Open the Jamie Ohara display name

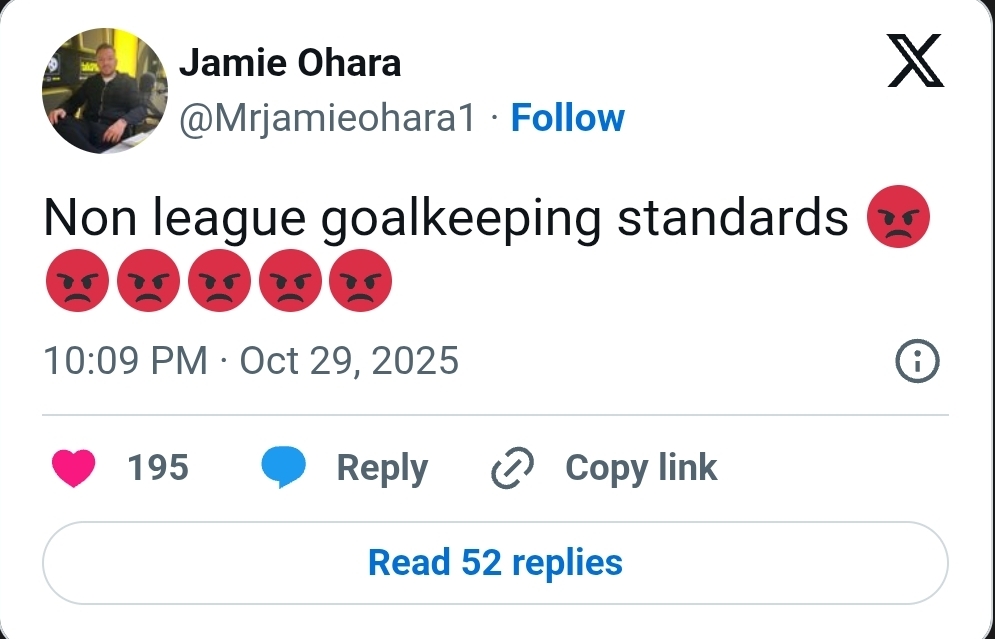click(290, 64)
